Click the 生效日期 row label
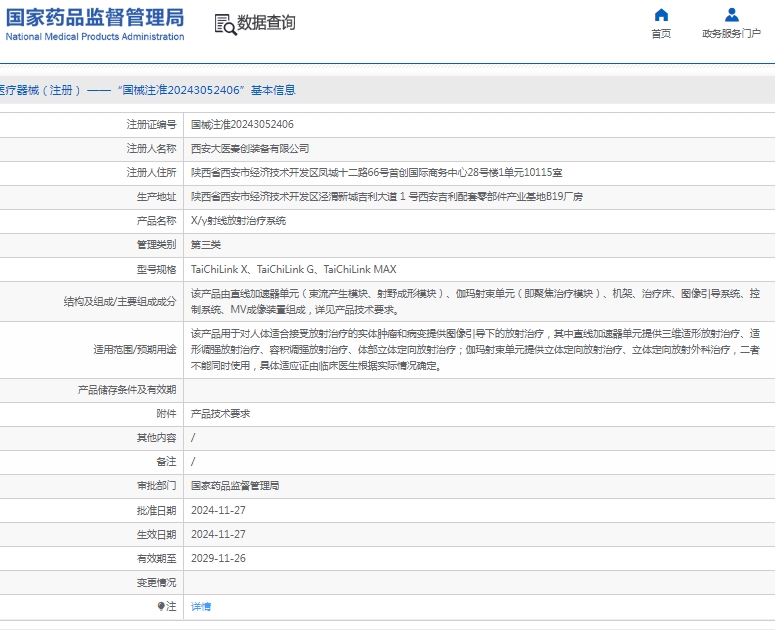 point(156,534)
